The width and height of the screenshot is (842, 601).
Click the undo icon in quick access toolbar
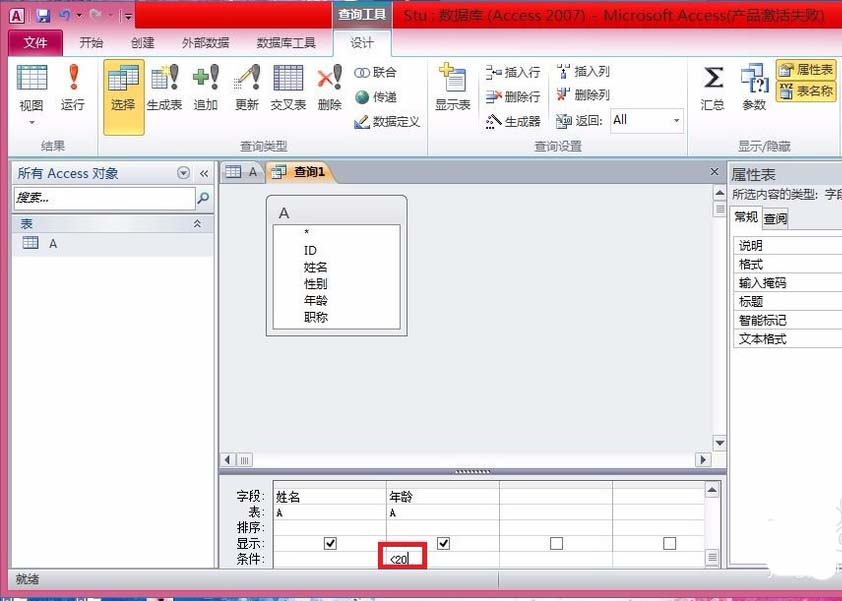[64, 16]
